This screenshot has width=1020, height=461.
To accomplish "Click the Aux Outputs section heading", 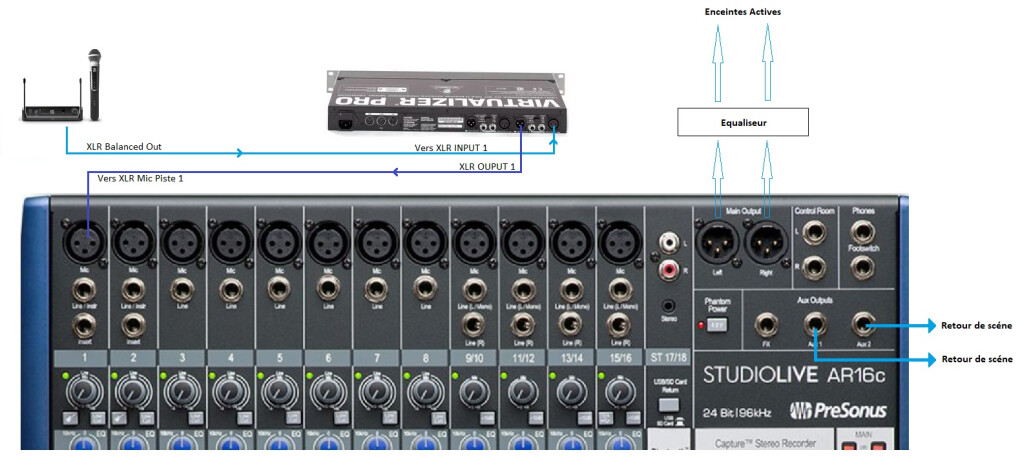I will click(x=814, y=300).
